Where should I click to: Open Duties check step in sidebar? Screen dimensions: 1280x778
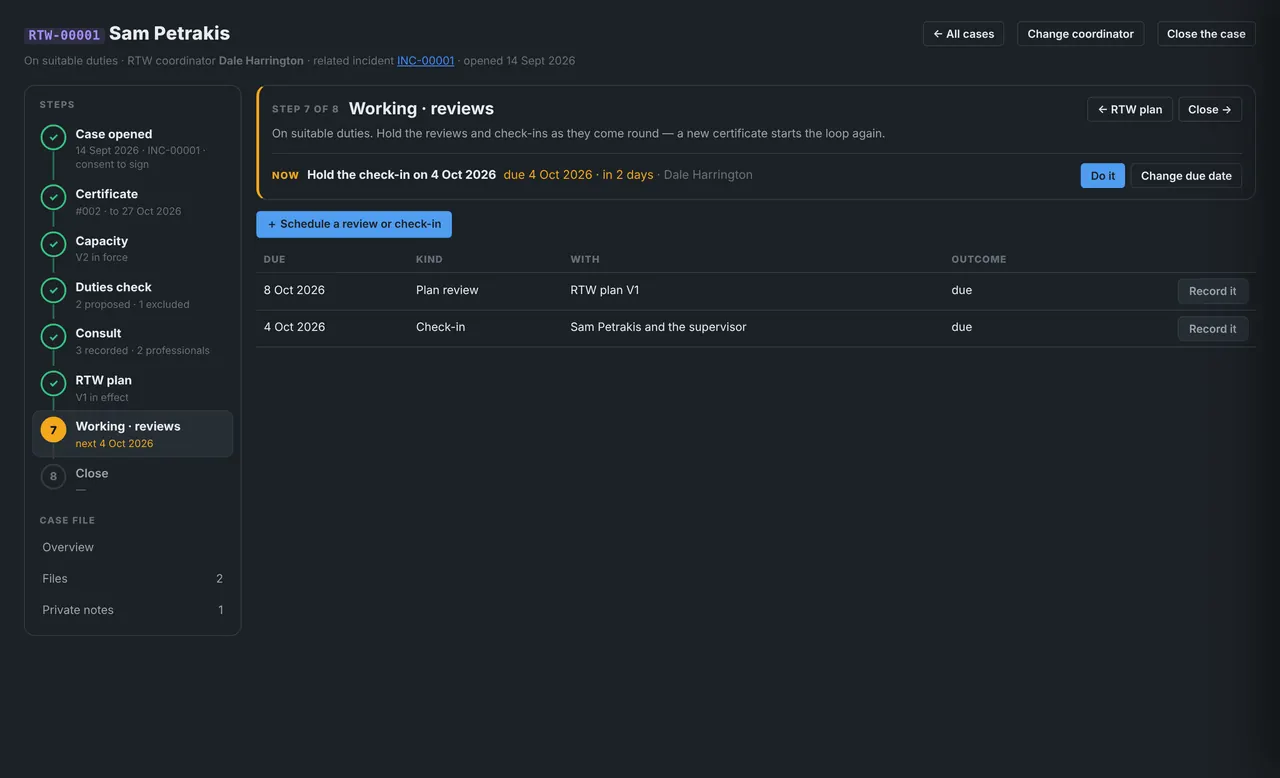pos(133,294)
